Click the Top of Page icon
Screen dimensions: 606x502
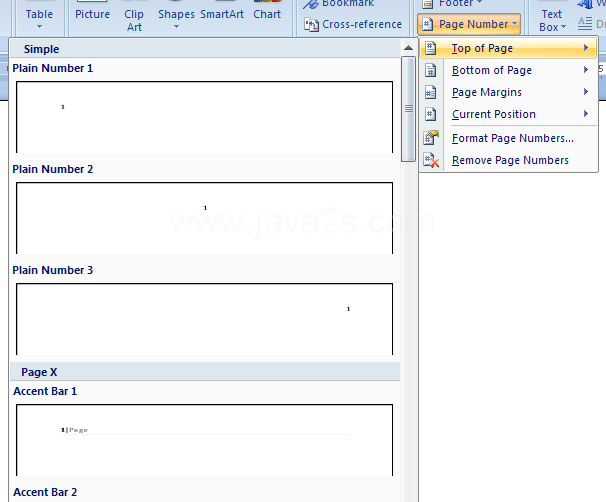[431, 48]
